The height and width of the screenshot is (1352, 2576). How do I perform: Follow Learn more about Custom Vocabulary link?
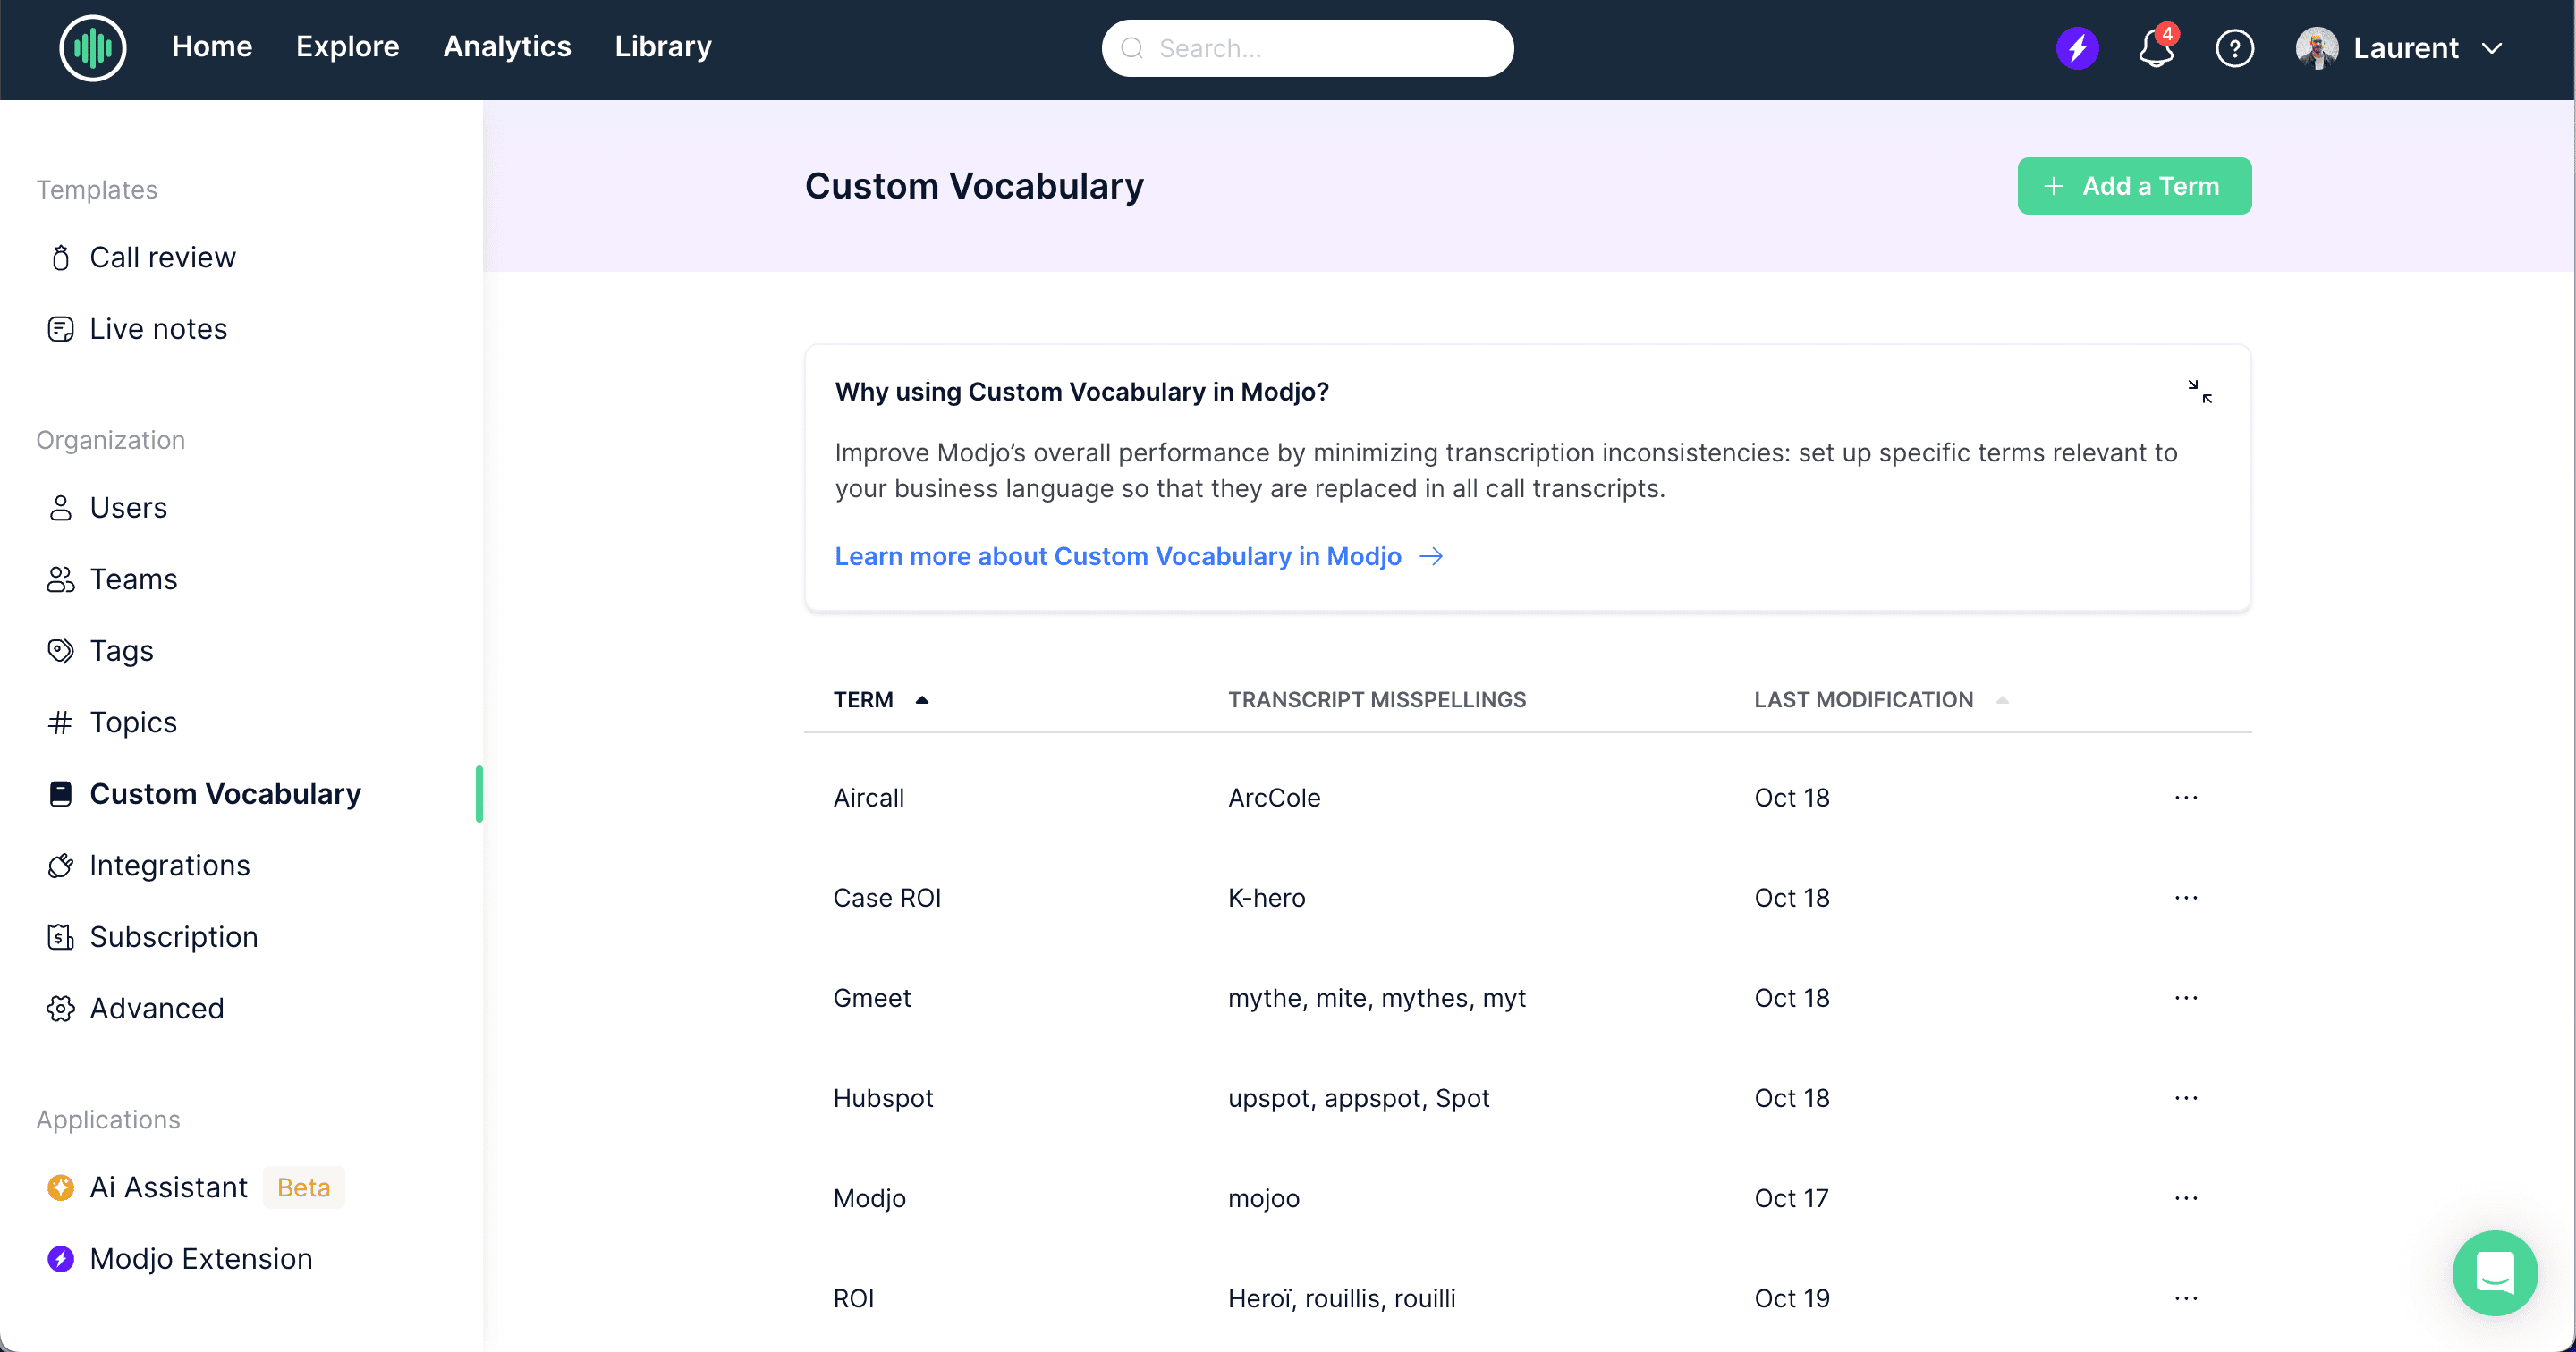click(1139, 556)
